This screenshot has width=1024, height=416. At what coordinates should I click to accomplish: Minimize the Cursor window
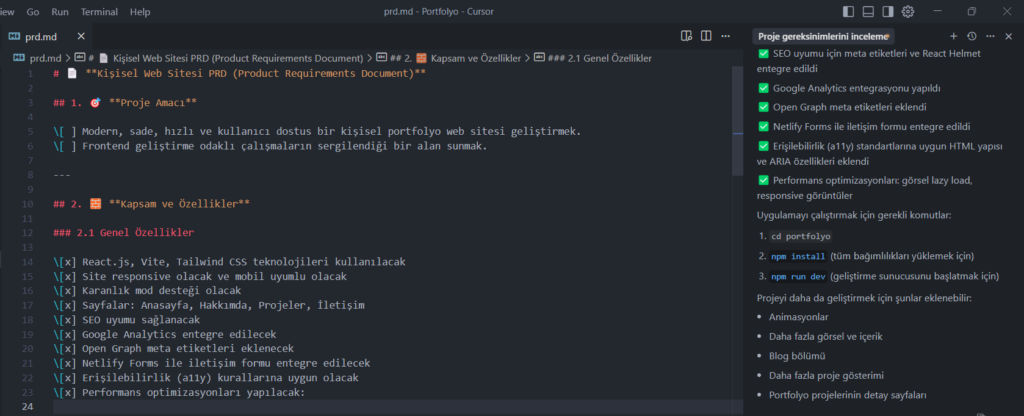[938, 12]
